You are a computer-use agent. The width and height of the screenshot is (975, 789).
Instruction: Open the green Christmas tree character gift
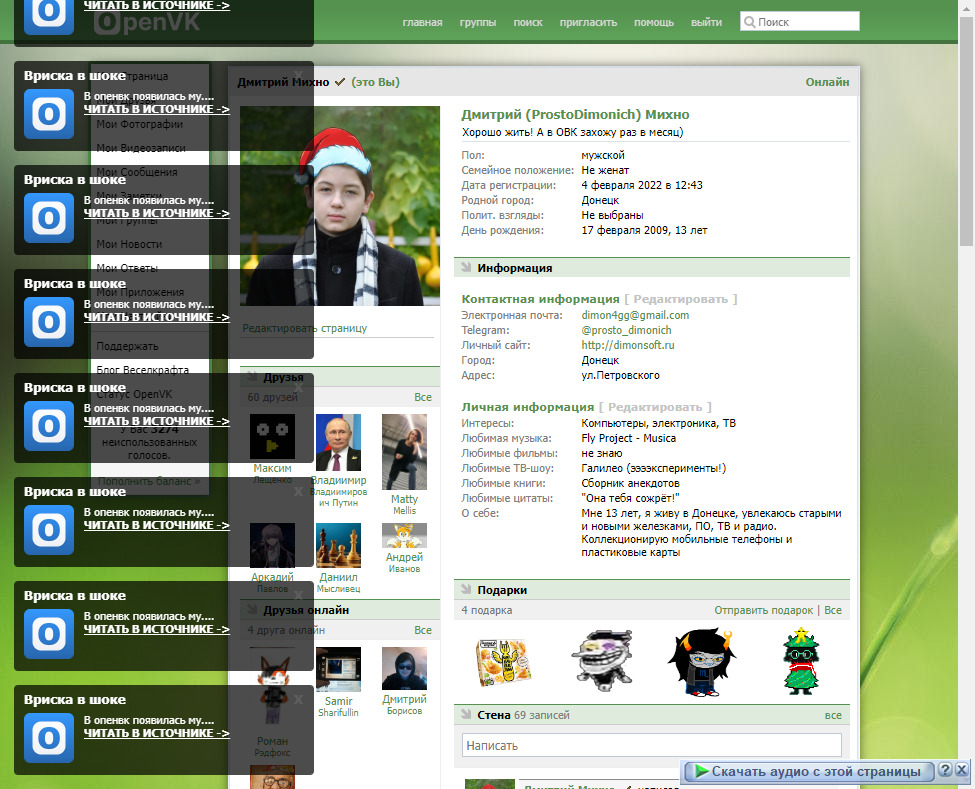pyautogui.click(x=801, y=661)
